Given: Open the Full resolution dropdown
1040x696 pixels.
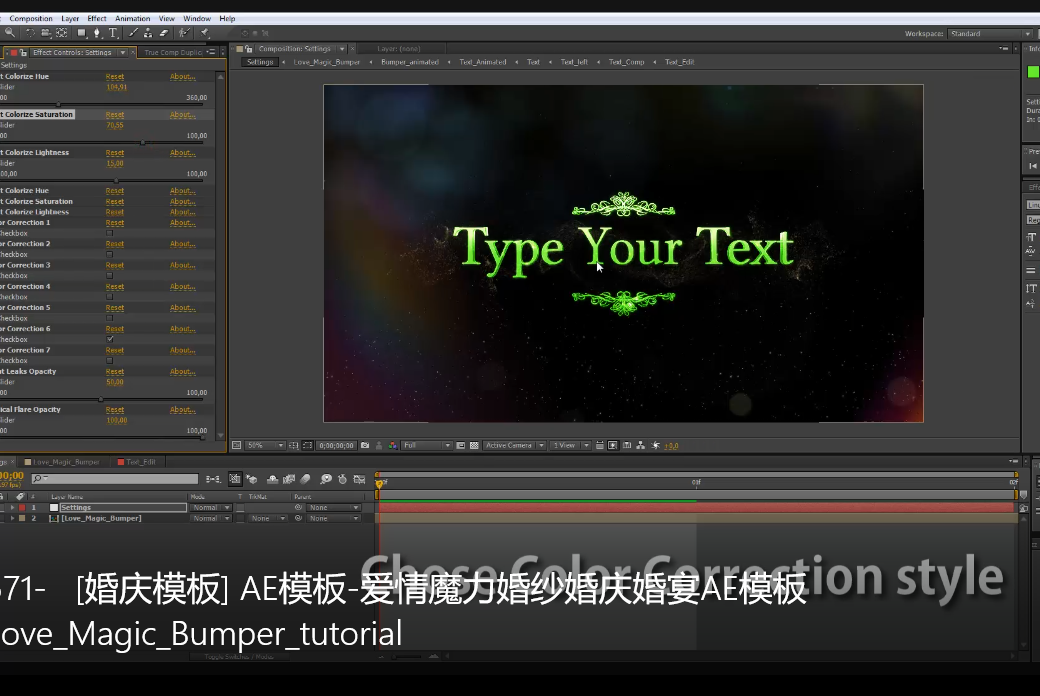Looking at the screenshot, I should [x=426, y=446].
